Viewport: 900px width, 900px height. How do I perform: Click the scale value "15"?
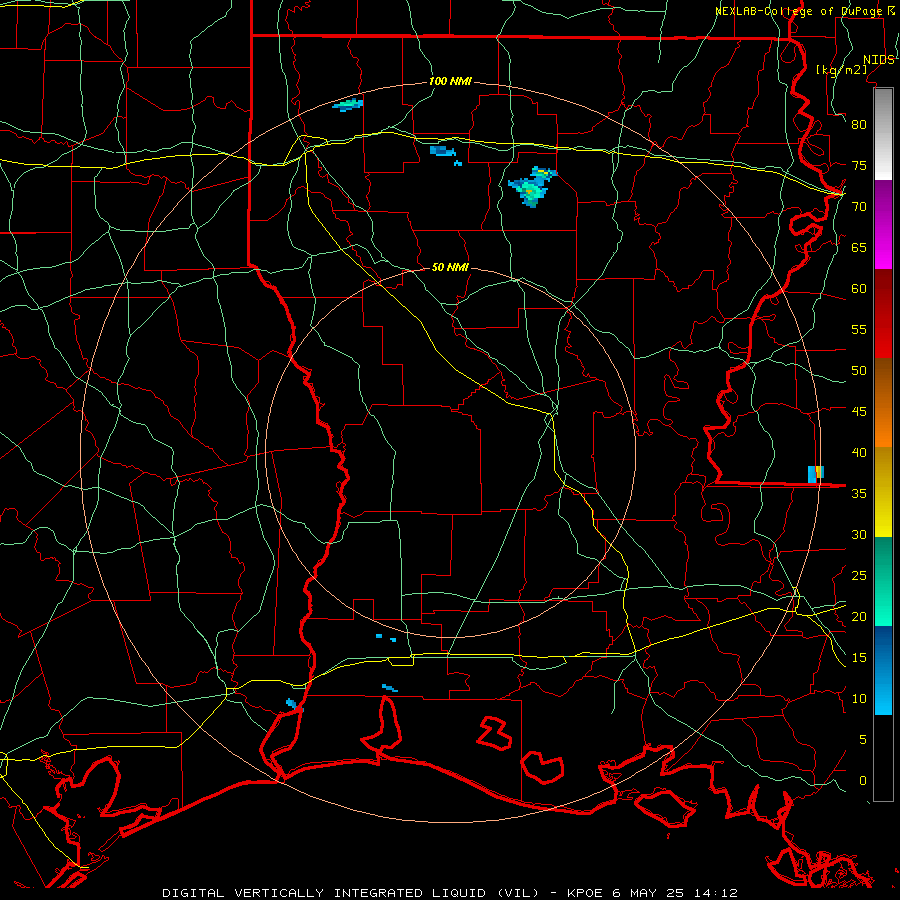point(859,658)
